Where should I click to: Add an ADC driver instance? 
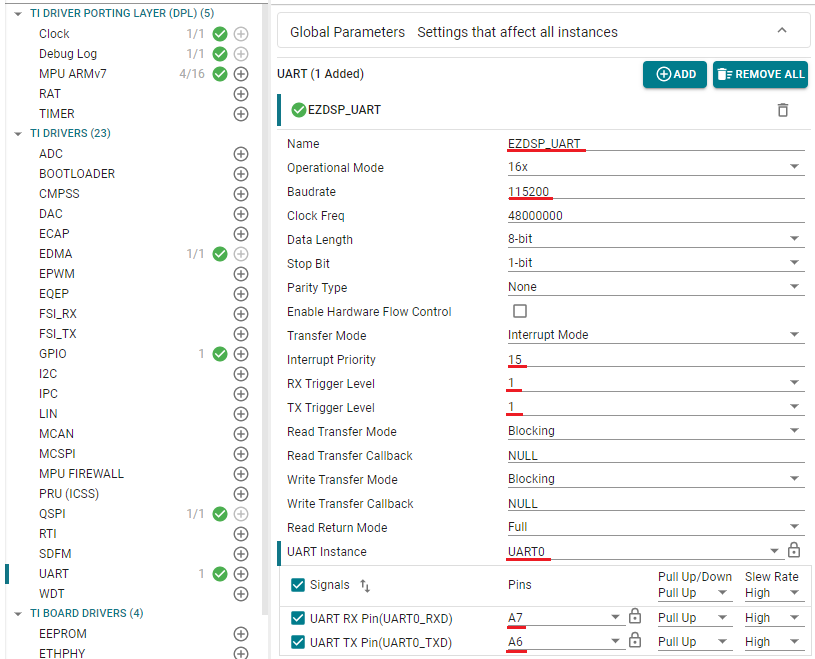tap(240, 154)
